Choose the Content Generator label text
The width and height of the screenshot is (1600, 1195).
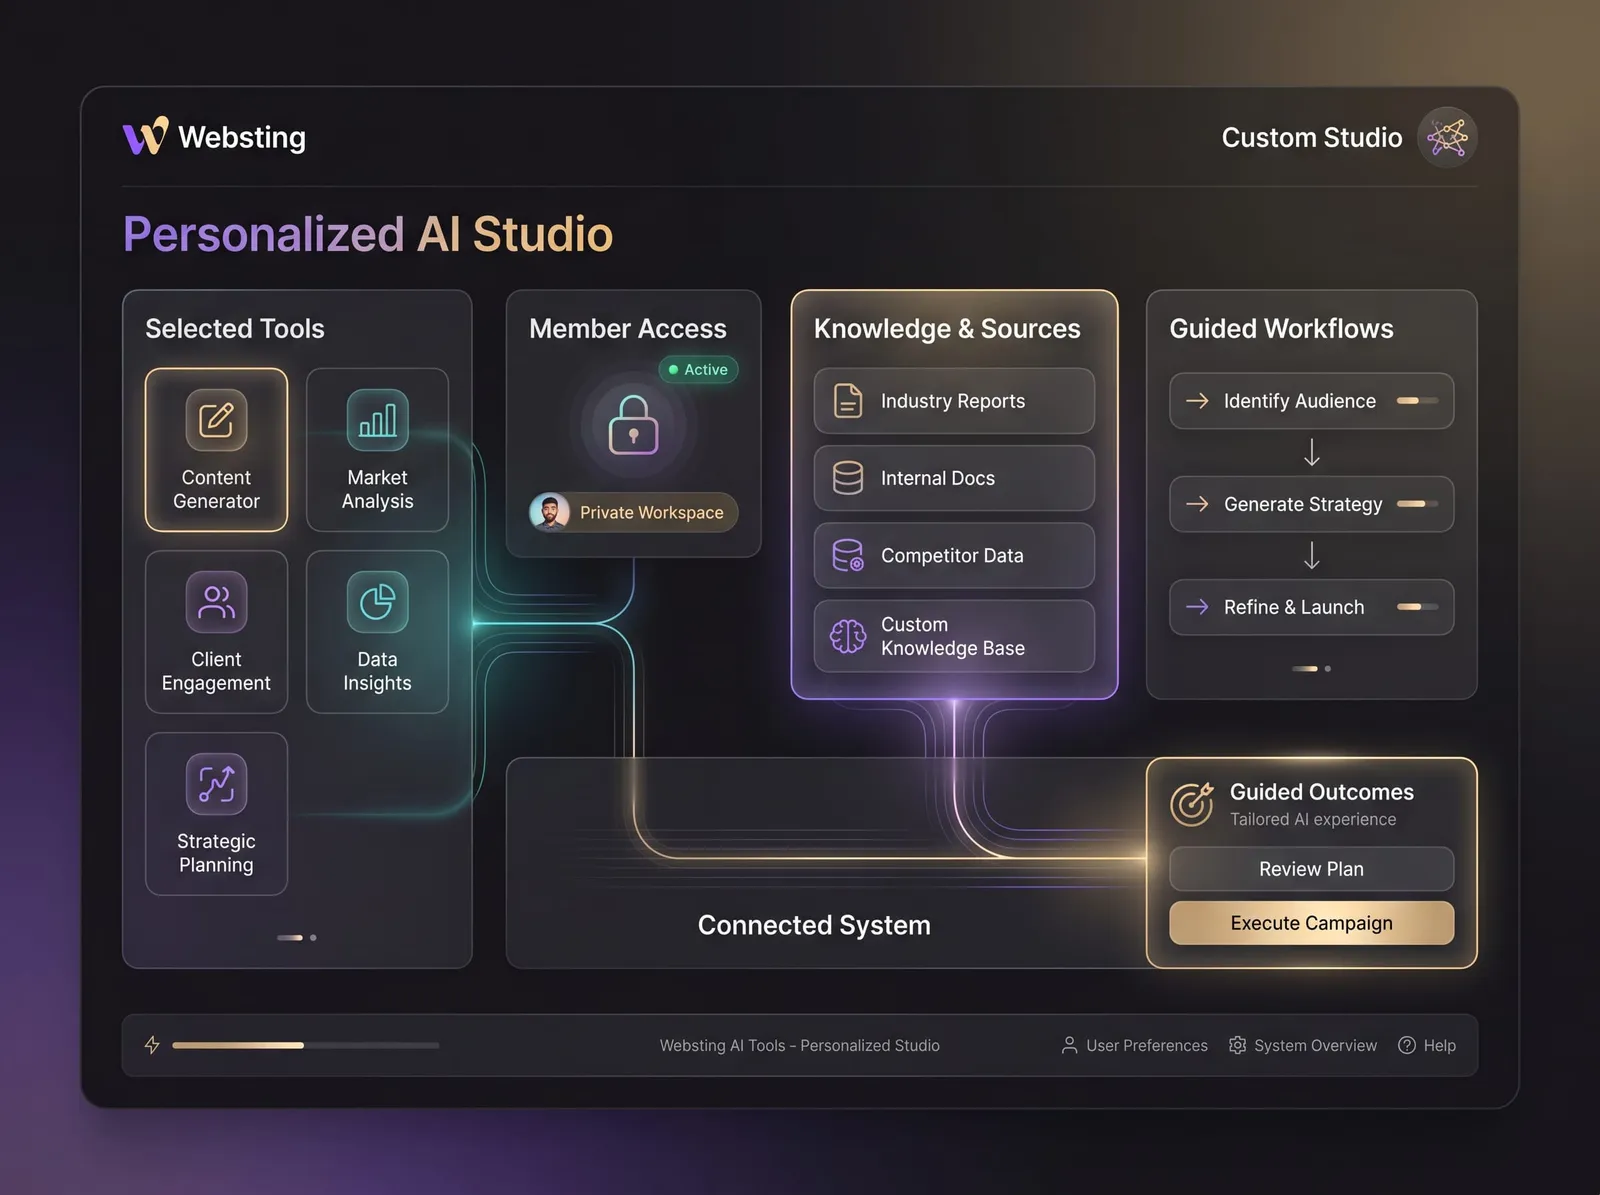216,489
